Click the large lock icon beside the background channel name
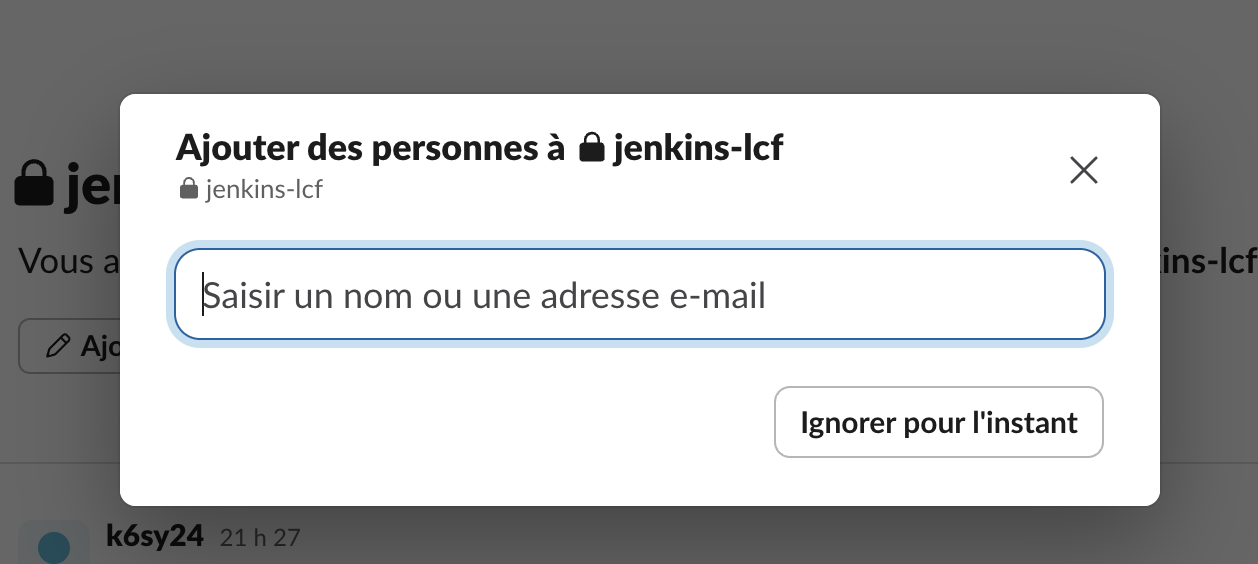Screen dimensions: 1258x564 [x=34, y=187]
